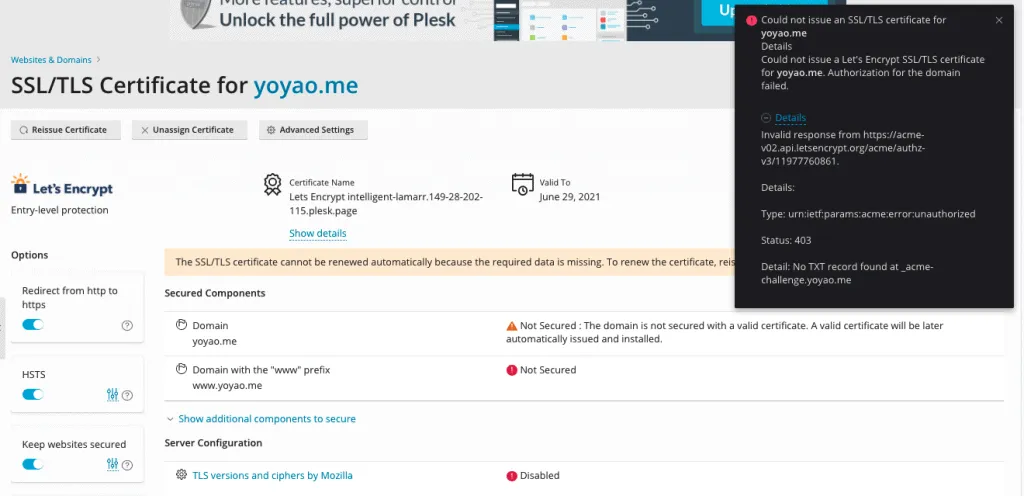Turn off the HSTS toggle
The width and height of the screenshot is (1024, 496).
(x=33, y=395)
